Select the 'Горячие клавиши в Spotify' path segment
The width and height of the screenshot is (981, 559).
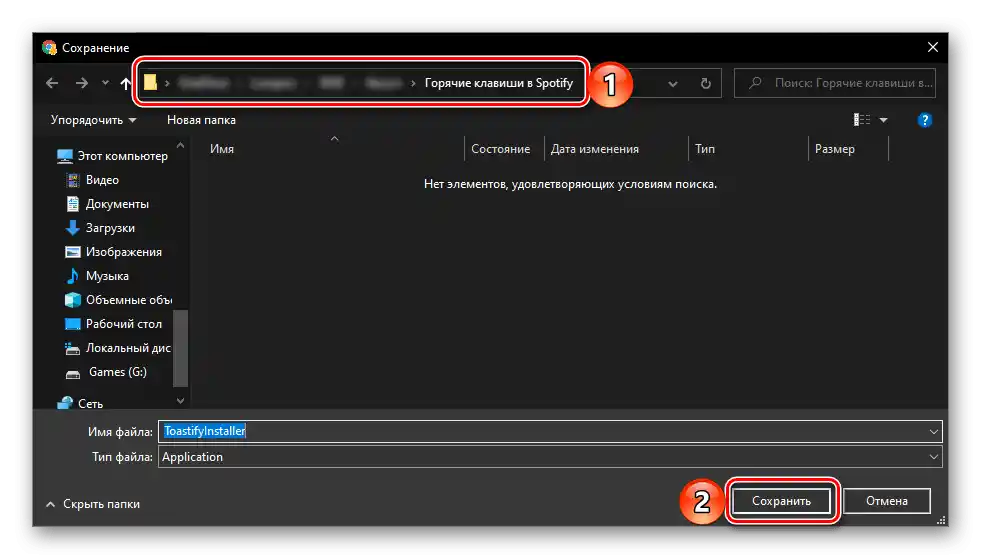499,83
